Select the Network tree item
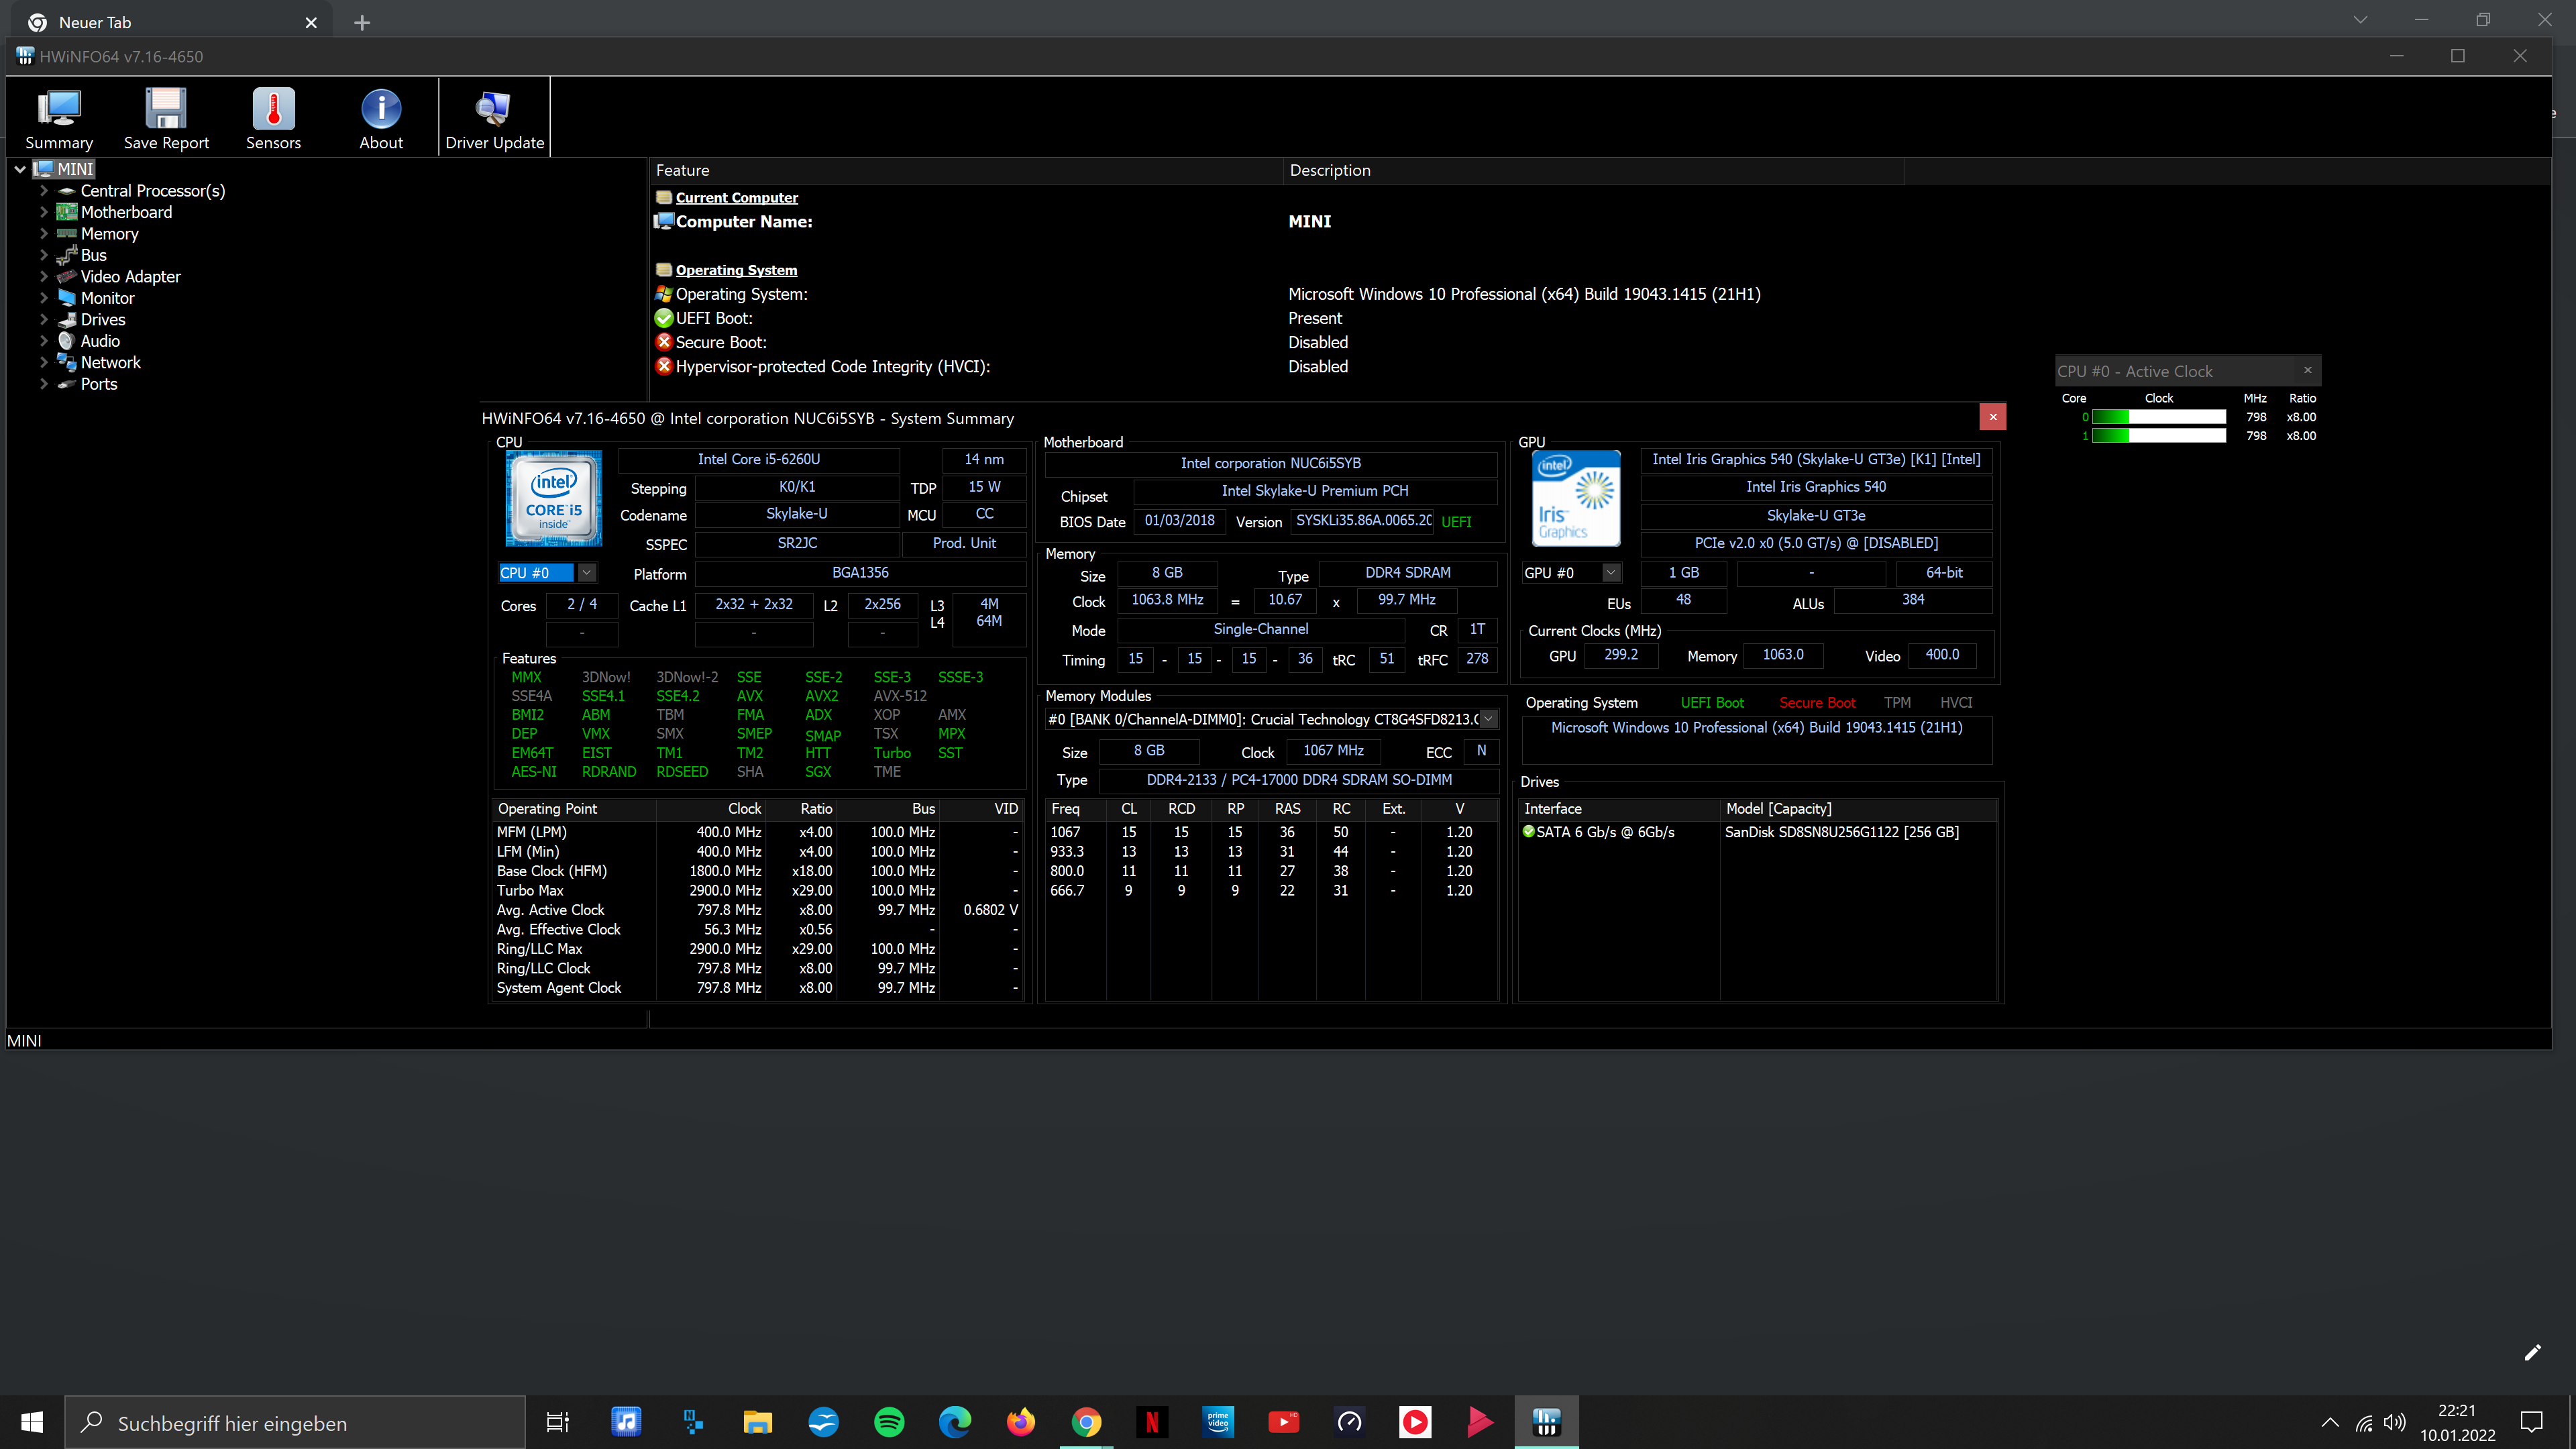 coord(110,363)
